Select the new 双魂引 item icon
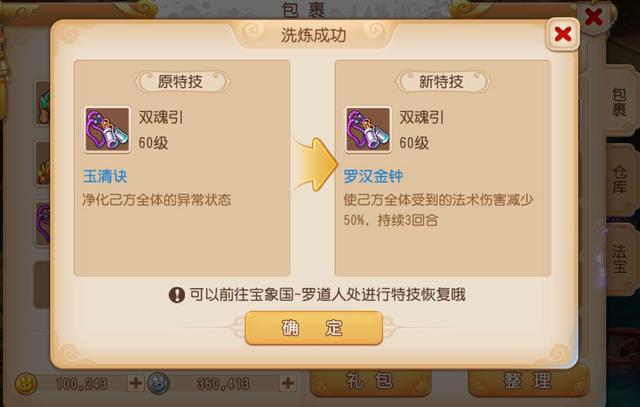The width and height of the screenshot is (640, 407). [x=368, y=130]
